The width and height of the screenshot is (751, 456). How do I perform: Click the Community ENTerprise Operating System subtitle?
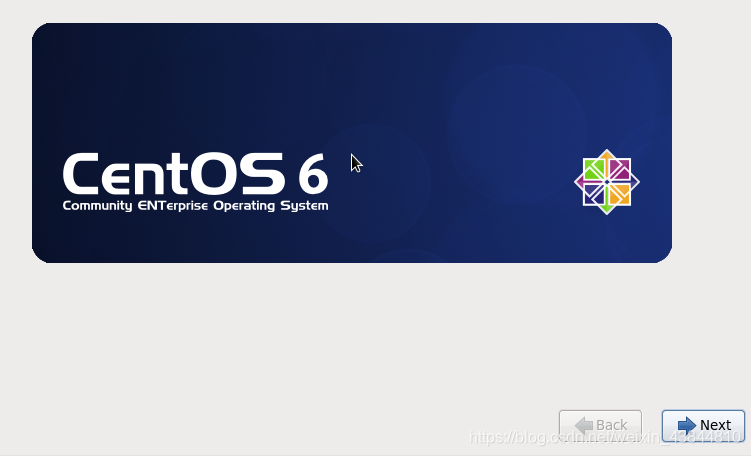click(195, 206)
